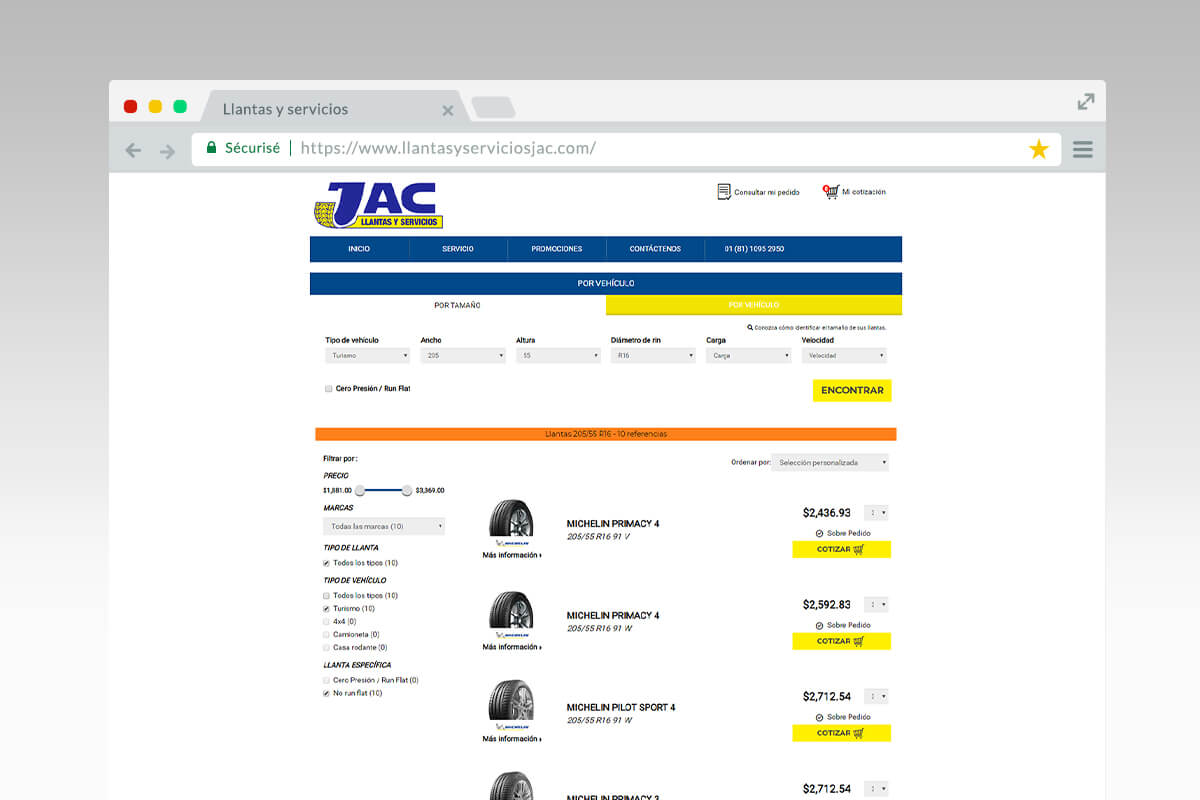Toggle the Casa rodante (0) filter checkbox
This screenshot has height=800, width=1200.
point(326,647)
